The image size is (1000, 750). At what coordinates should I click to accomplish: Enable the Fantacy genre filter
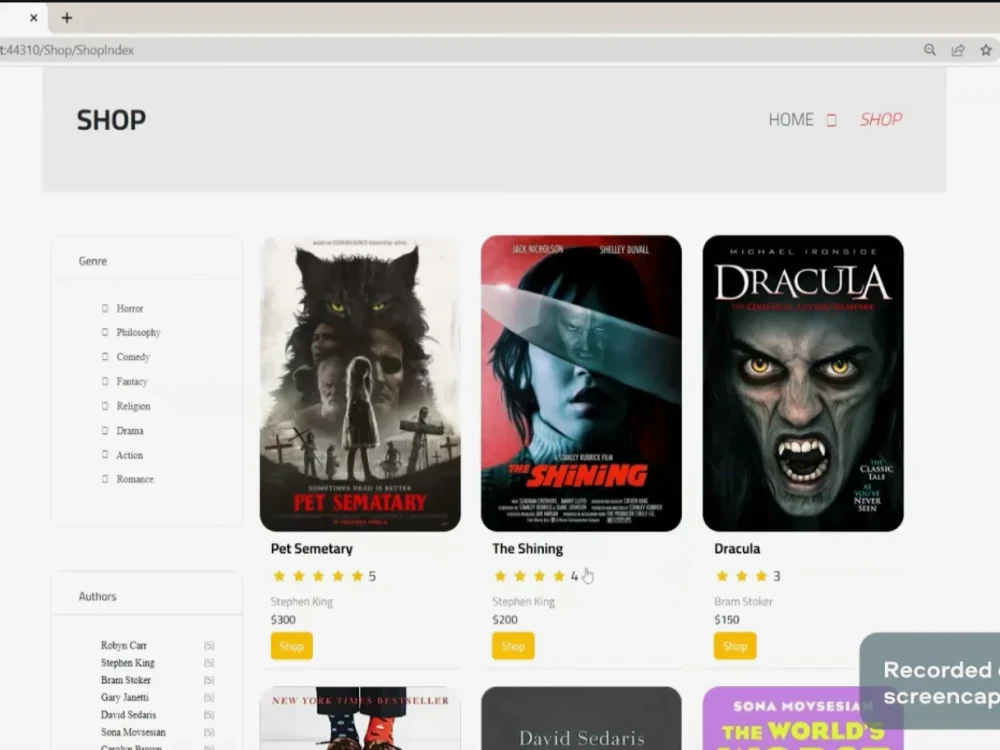pyautogui.click(x=105, y=381)
